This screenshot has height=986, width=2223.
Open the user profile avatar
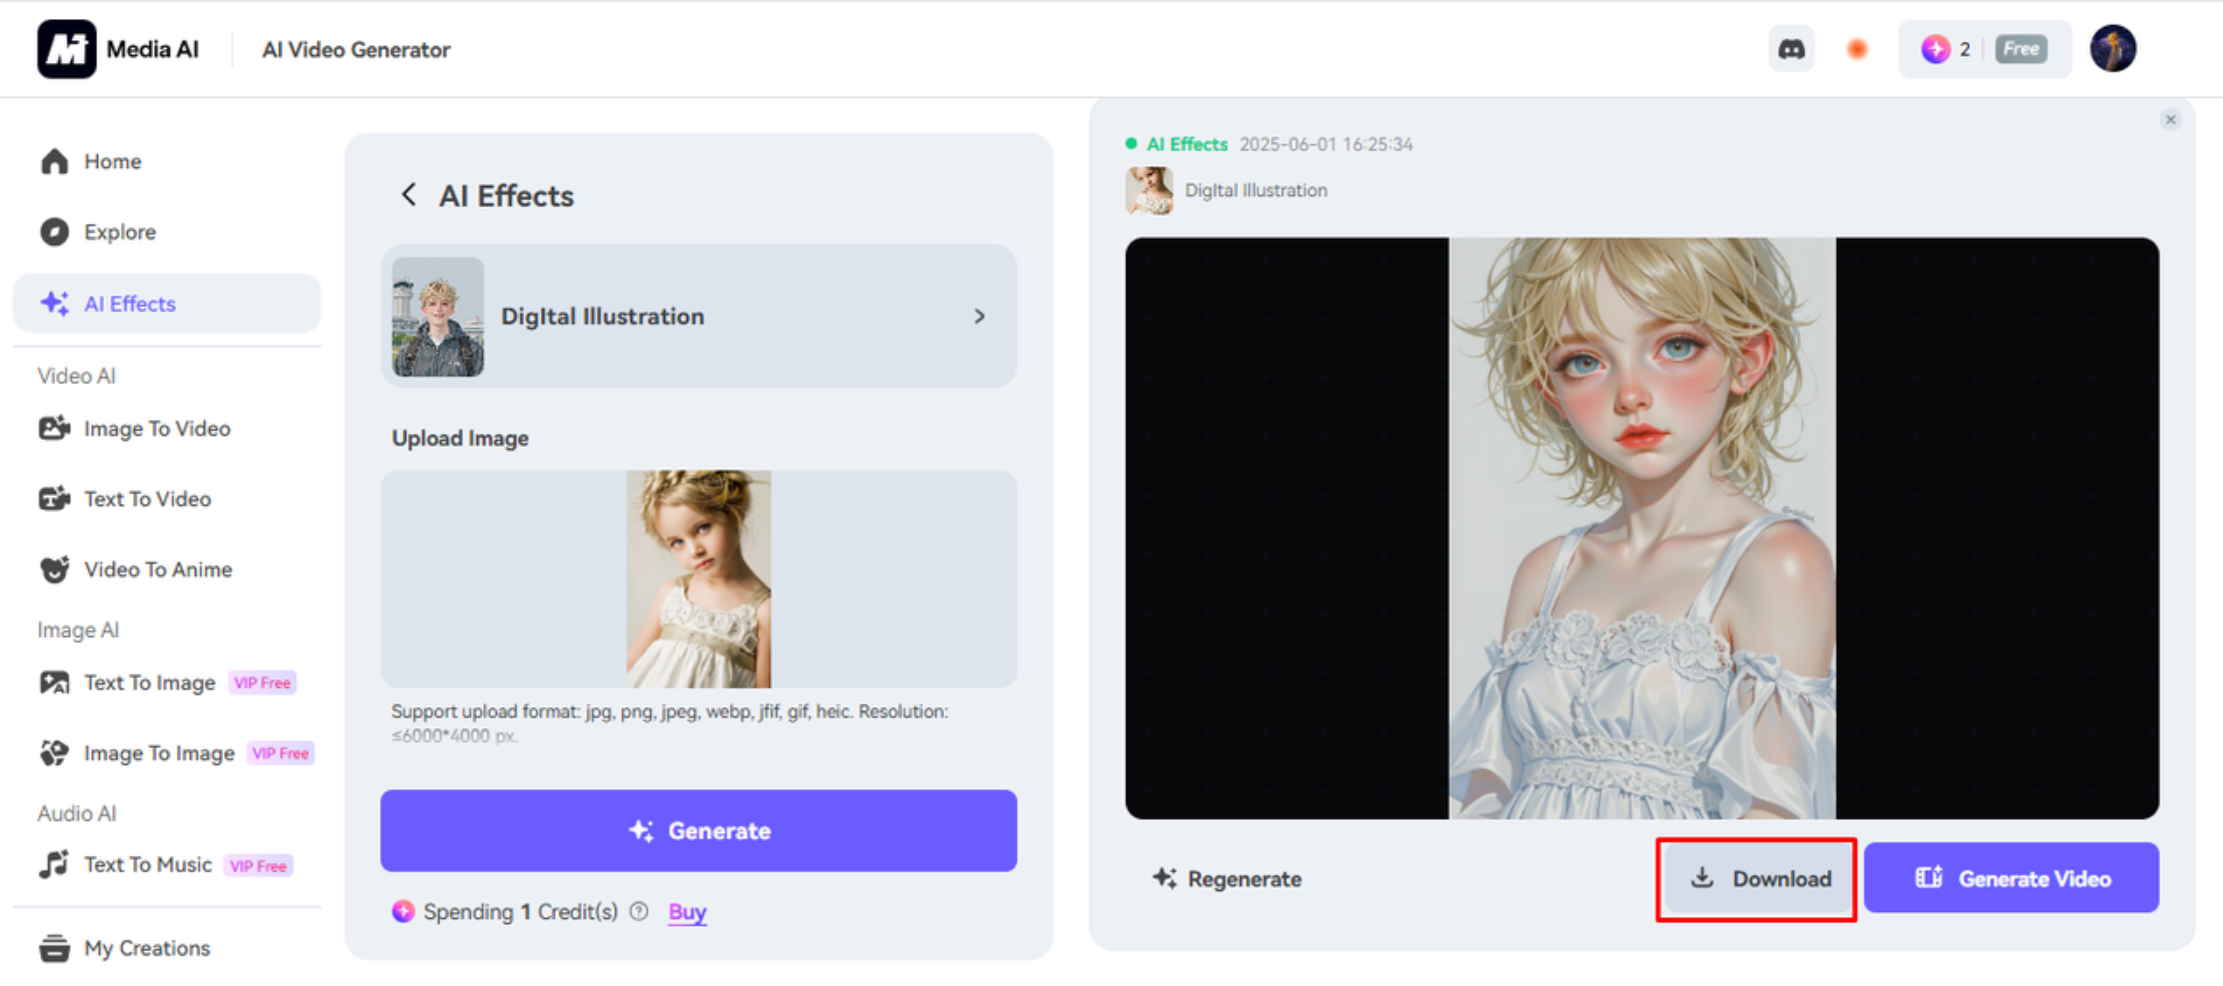click(2113, 49)
